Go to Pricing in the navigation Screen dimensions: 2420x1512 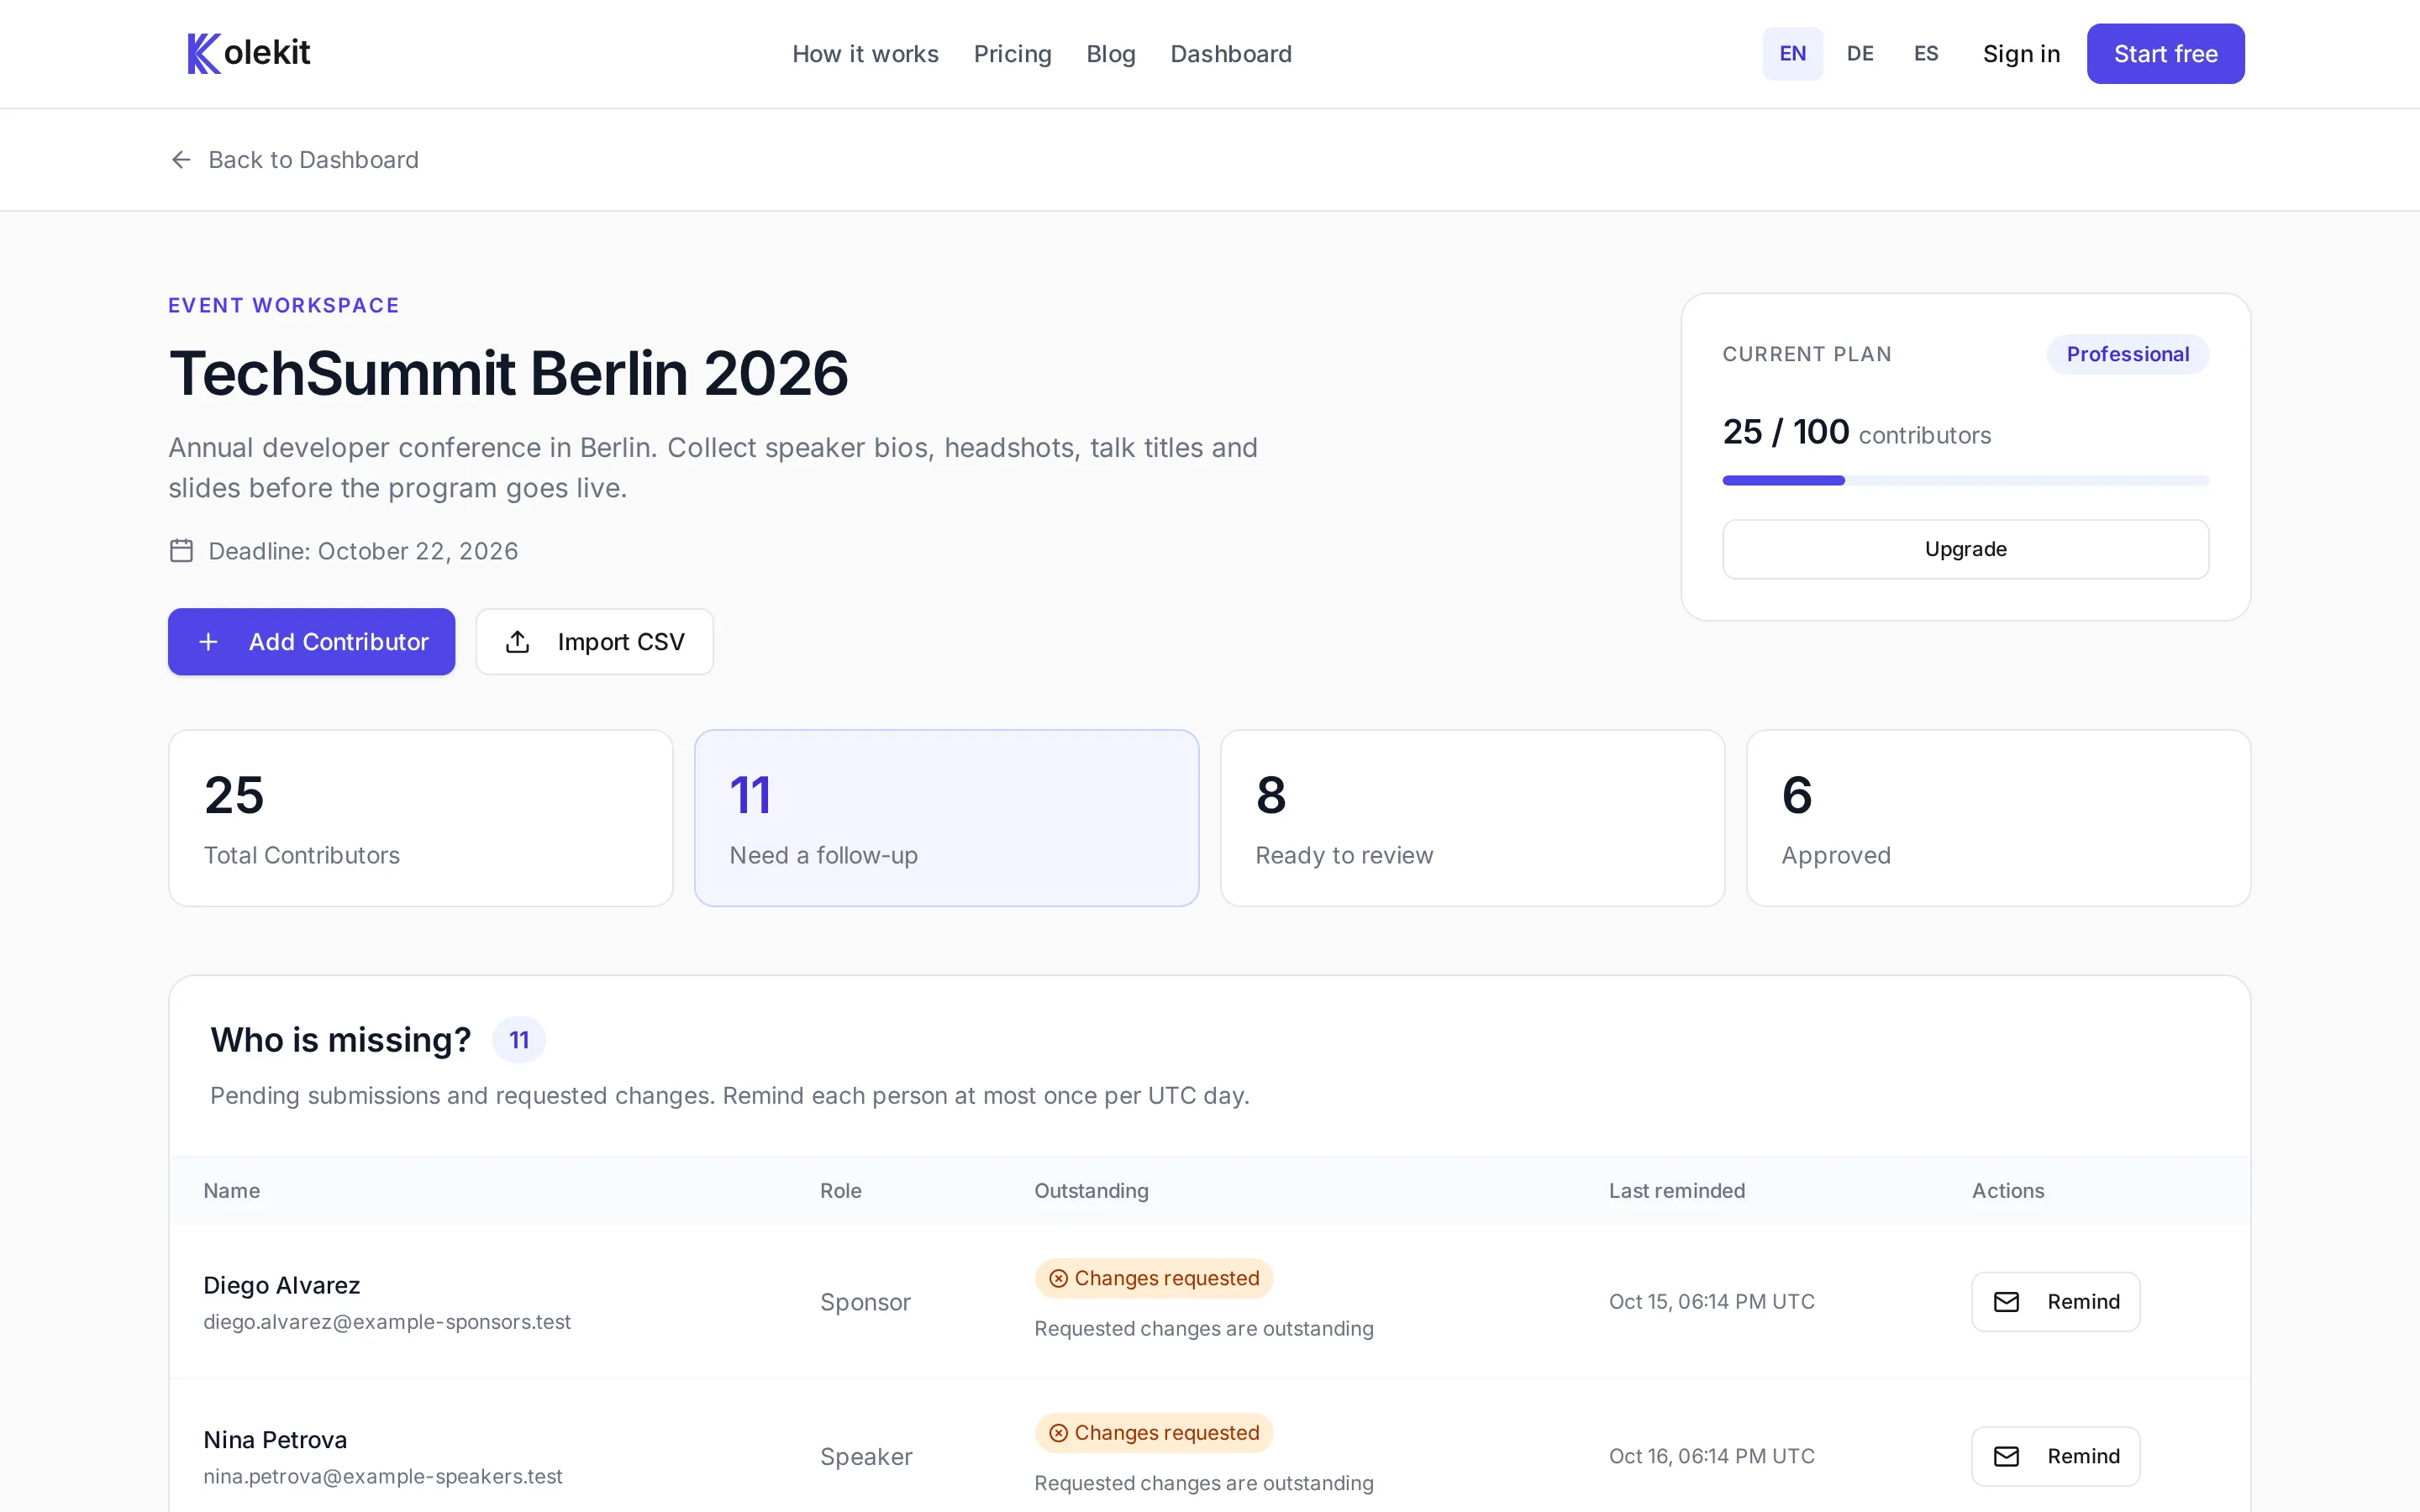[1012, 54]
